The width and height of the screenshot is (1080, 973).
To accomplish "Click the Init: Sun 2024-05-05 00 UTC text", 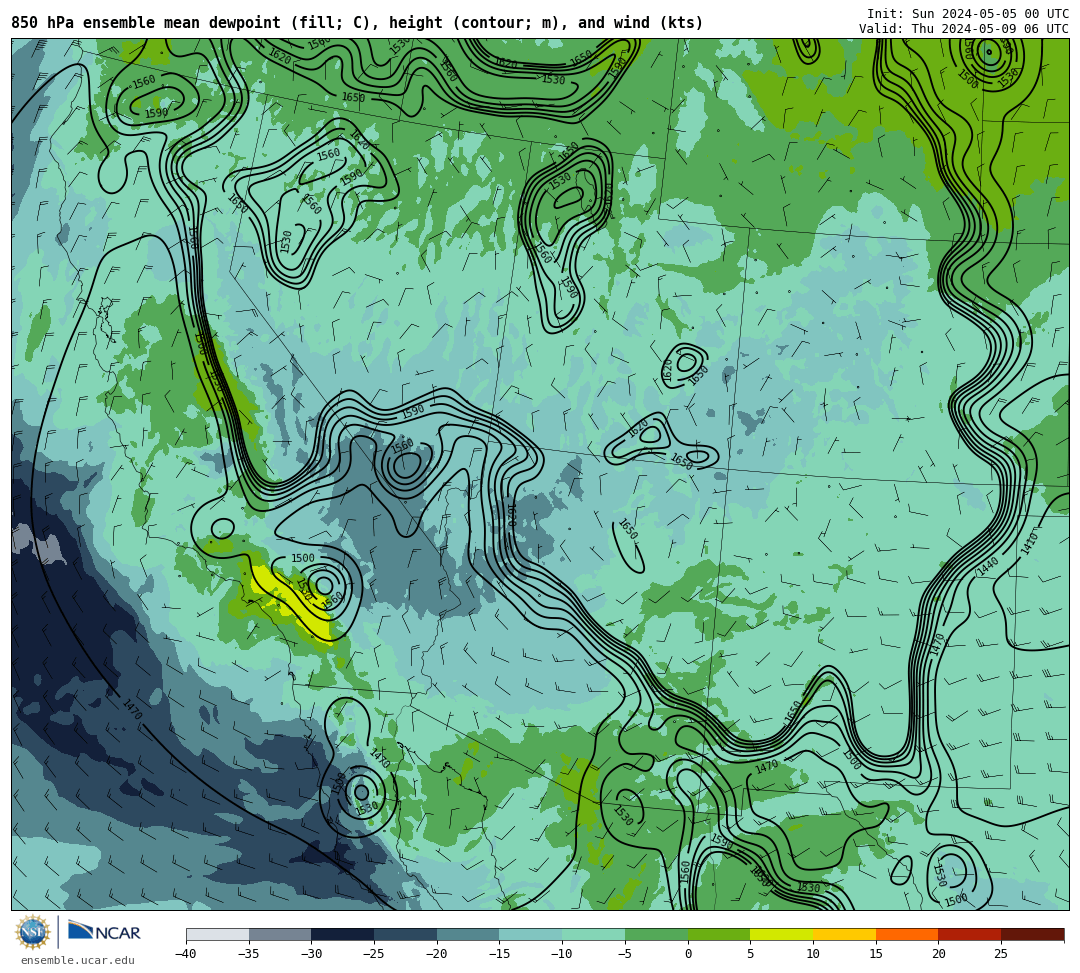I will click(968, 14).
